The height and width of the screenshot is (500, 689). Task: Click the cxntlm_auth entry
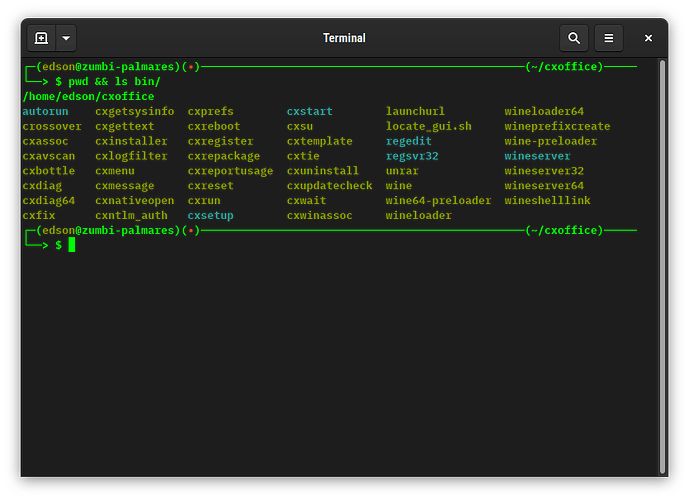(131, 215)
